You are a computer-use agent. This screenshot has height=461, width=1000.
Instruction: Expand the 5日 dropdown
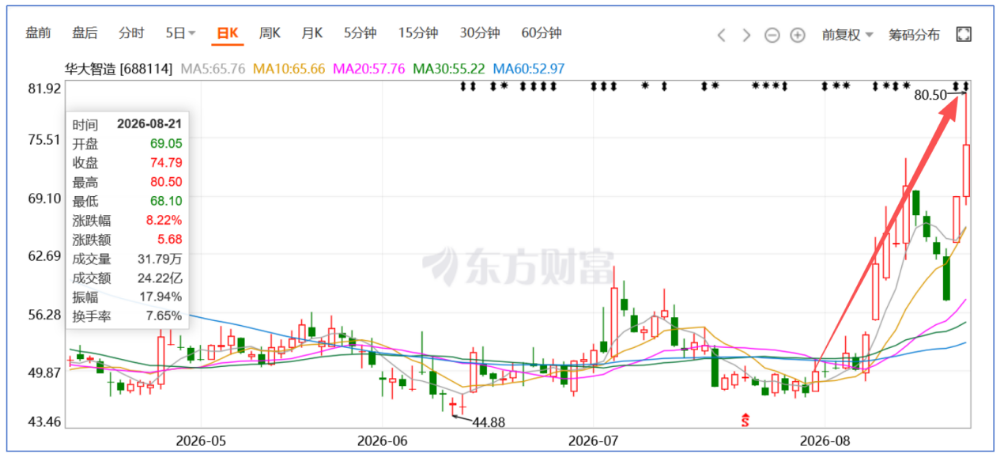pos(180,34)
